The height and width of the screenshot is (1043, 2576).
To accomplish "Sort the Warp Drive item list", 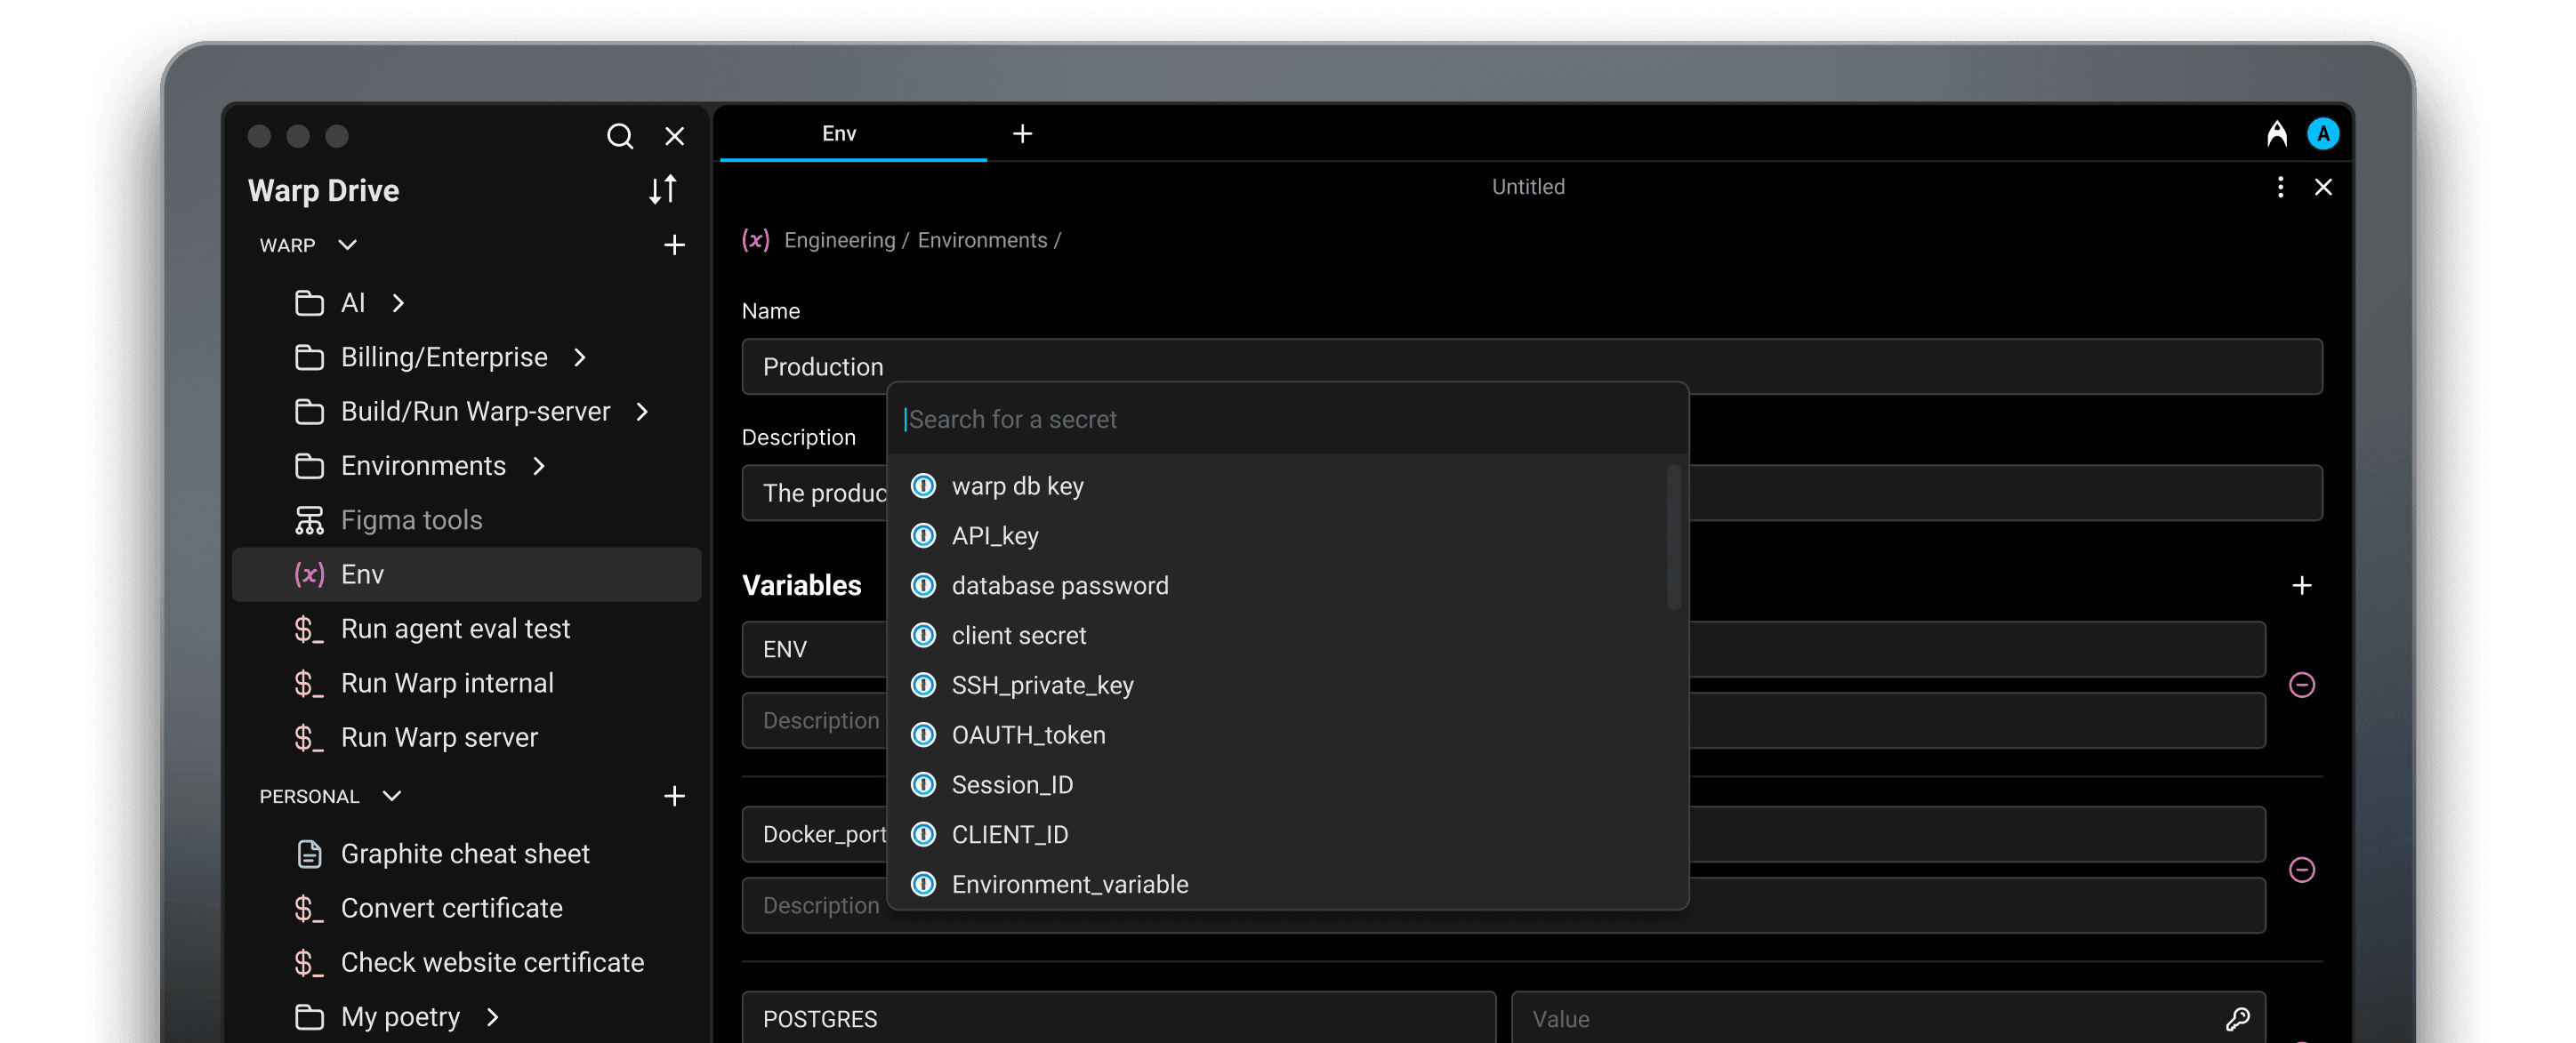I will pyautogui.click(x=663, y=189).
